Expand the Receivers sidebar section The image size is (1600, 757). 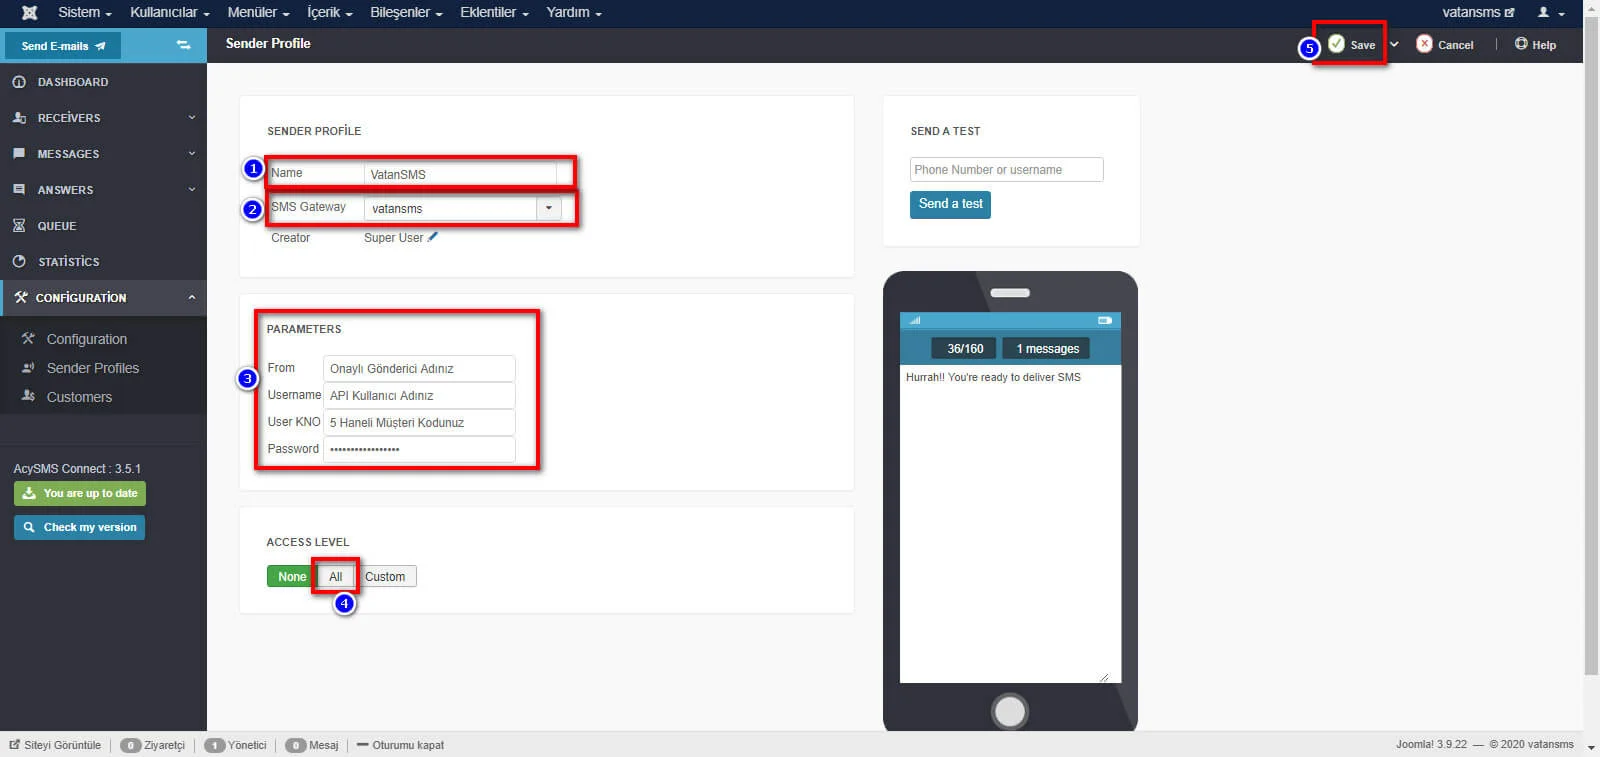tap(192, 118)
